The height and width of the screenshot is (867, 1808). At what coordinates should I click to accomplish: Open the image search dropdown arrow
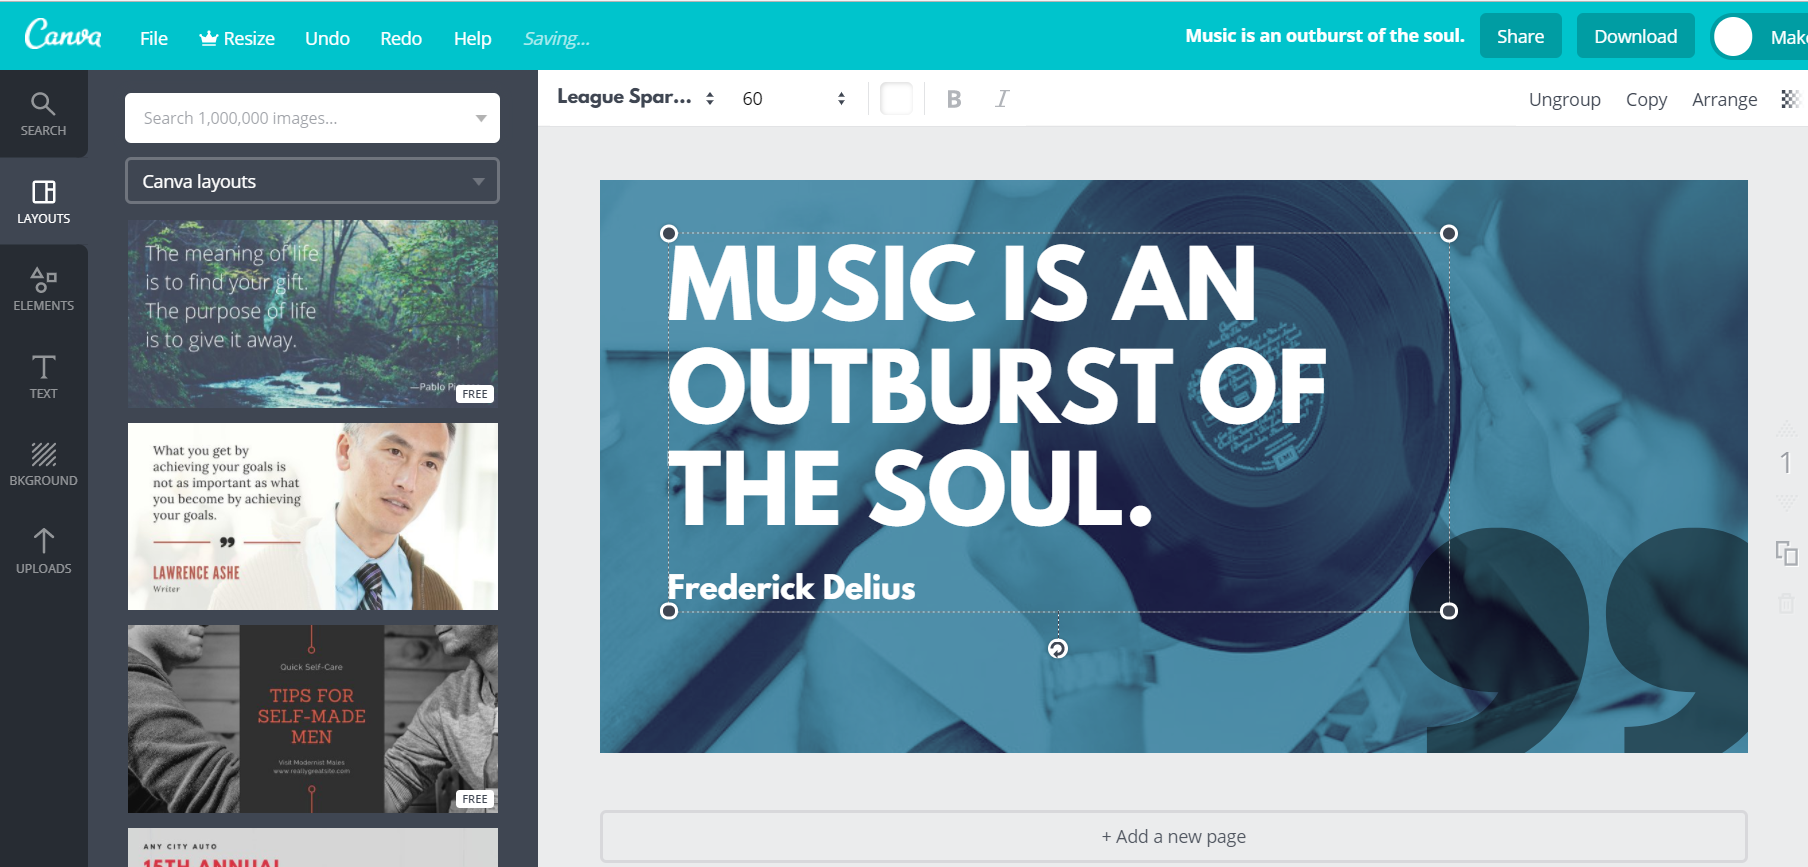(x=481, y=118)
